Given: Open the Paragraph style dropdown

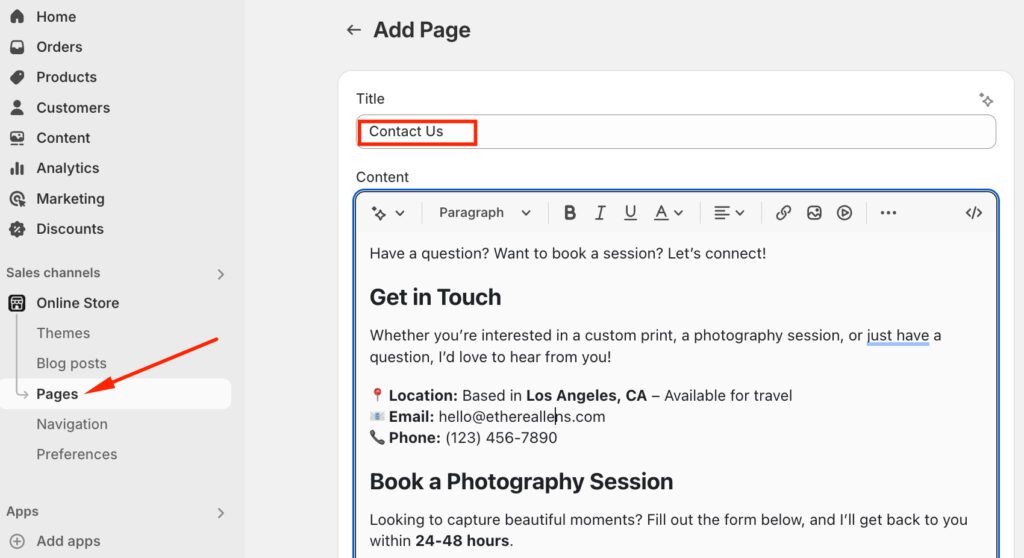Looking at the screenshot, I should [485, 213].
